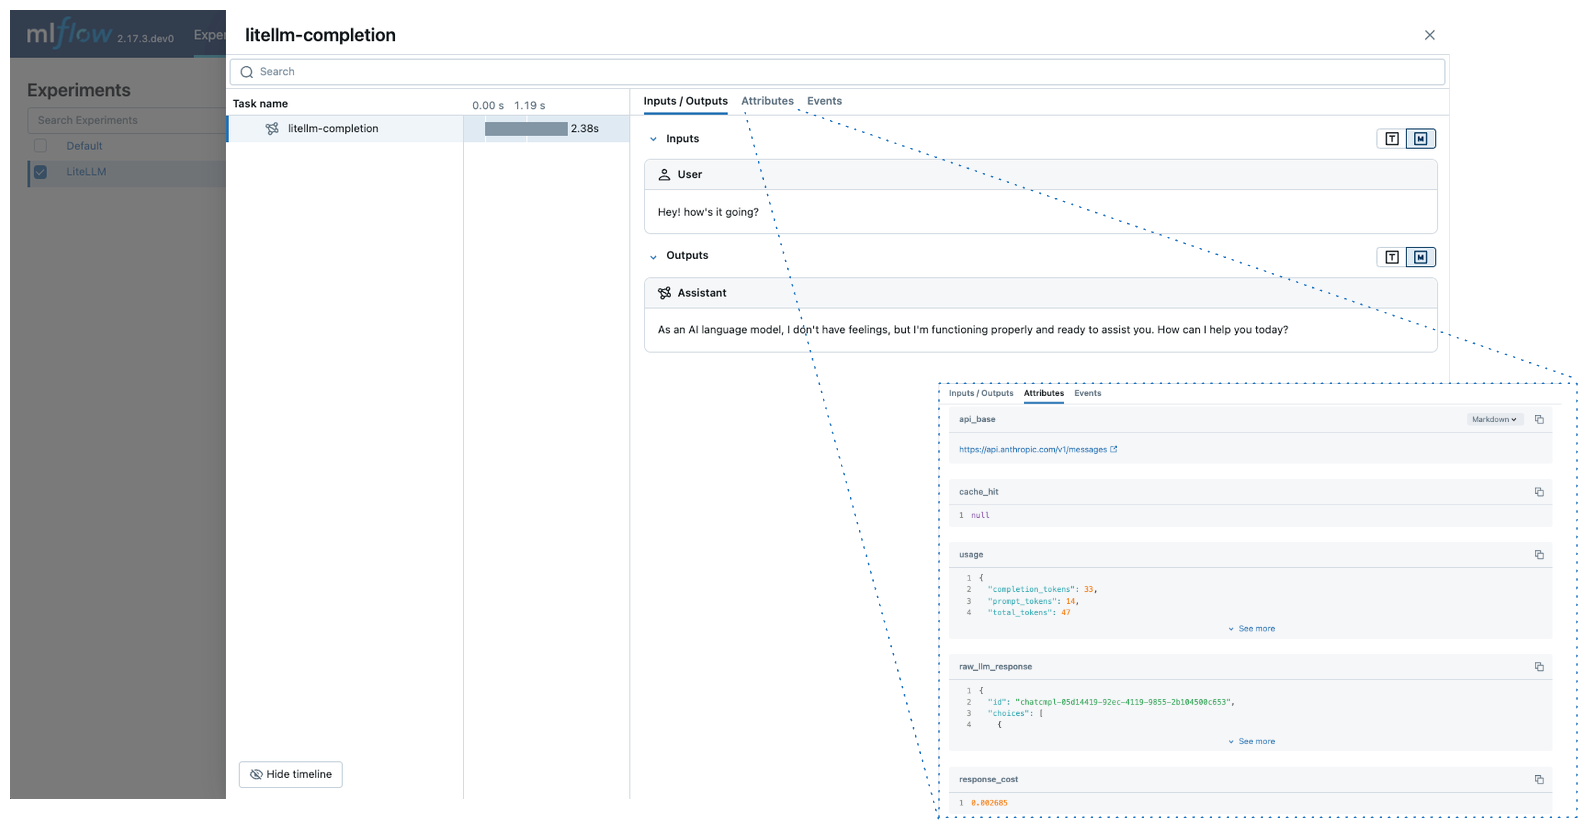Image resolution: width=1586 pixels, height=830 pixels.
Task: Collapse the Inputs section
Action: coord(654,140)
